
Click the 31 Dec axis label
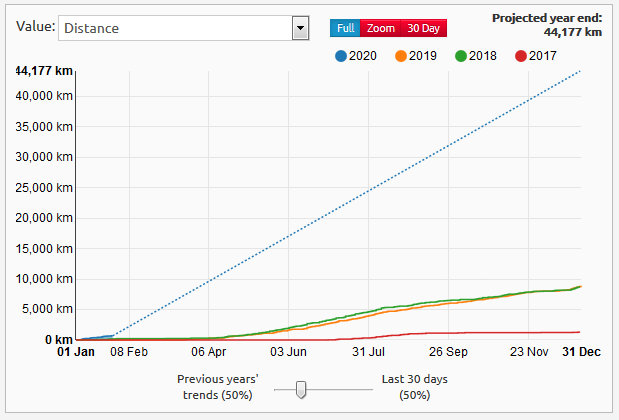(x=580, y=352)
